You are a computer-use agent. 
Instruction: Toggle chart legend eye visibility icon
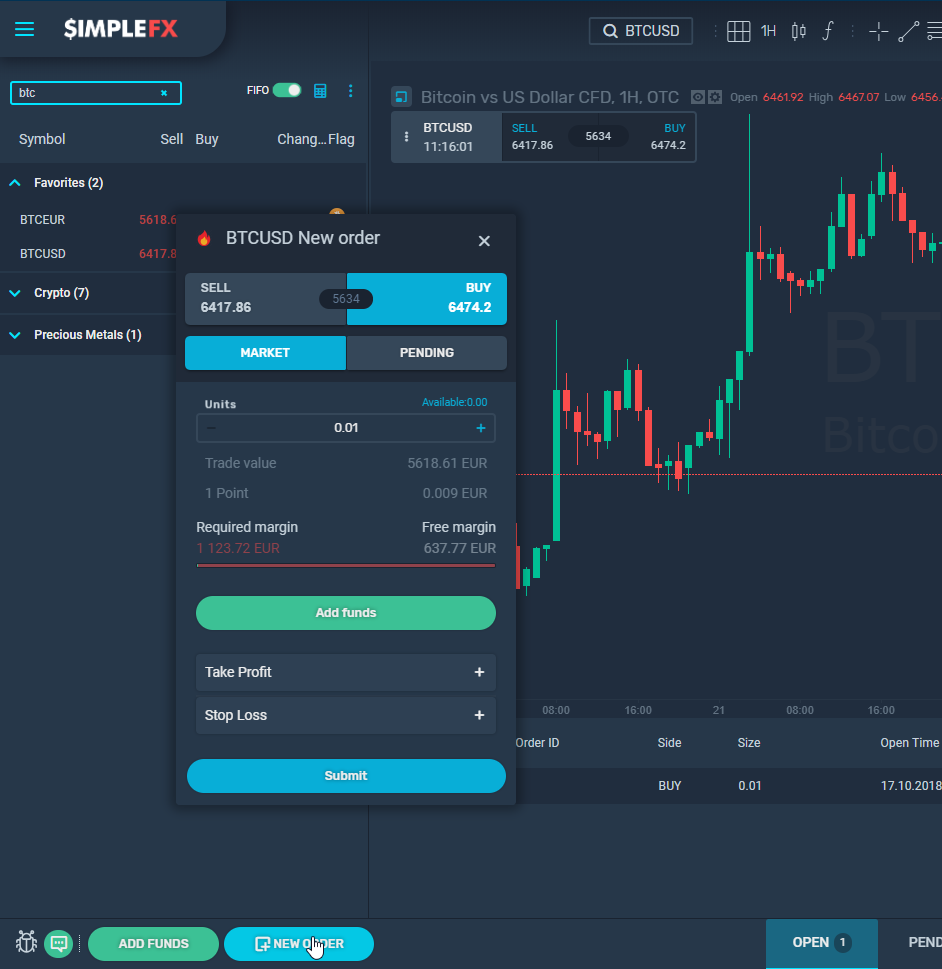[697, 97]
